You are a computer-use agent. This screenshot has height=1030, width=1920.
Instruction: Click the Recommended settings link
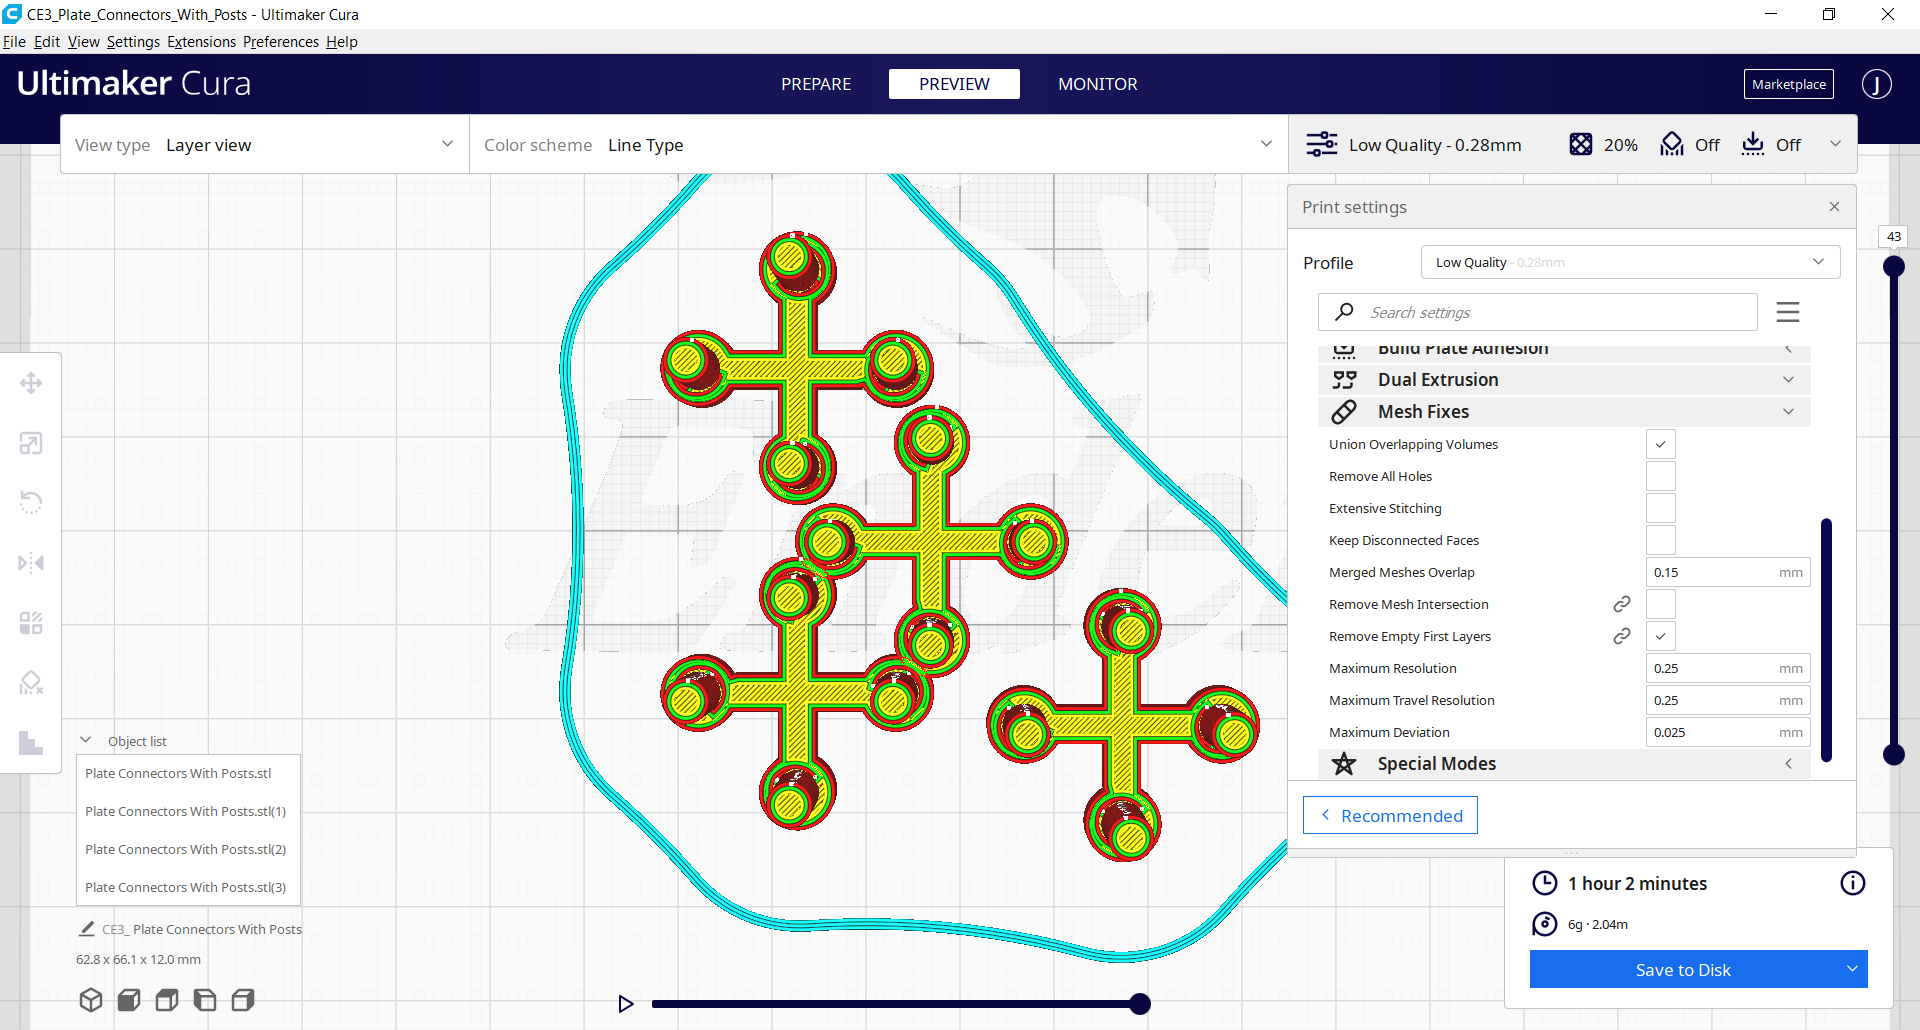coord(1390,815)
